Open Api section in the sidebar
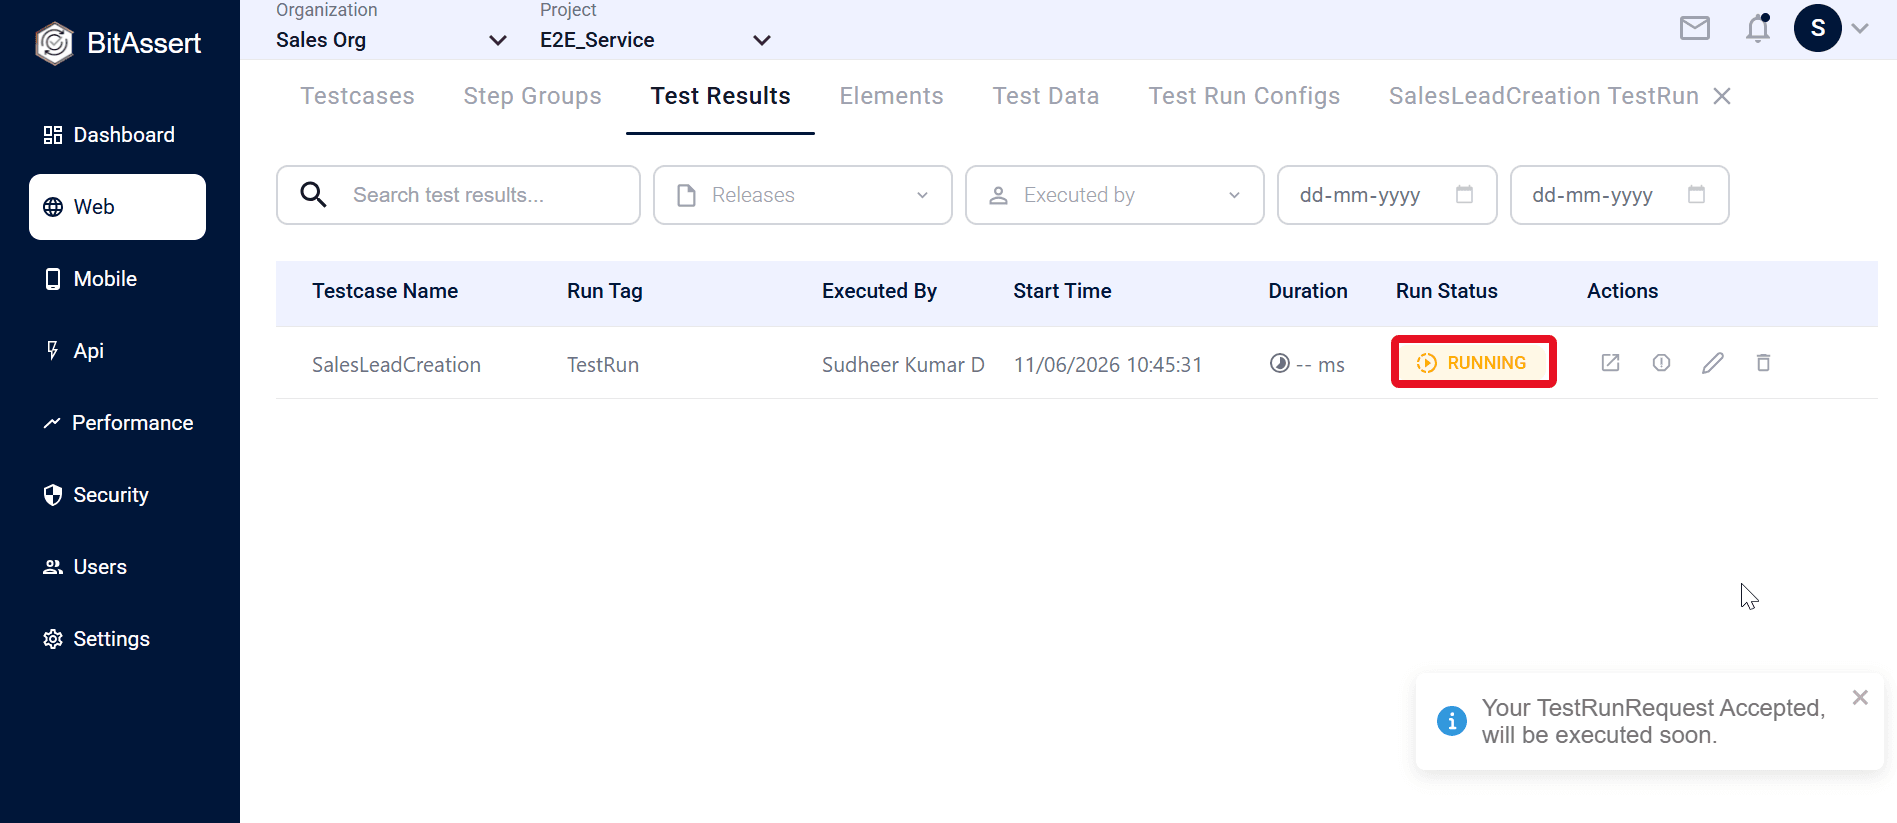Viewport: 1897px width, 823px height. click(118, 351)
